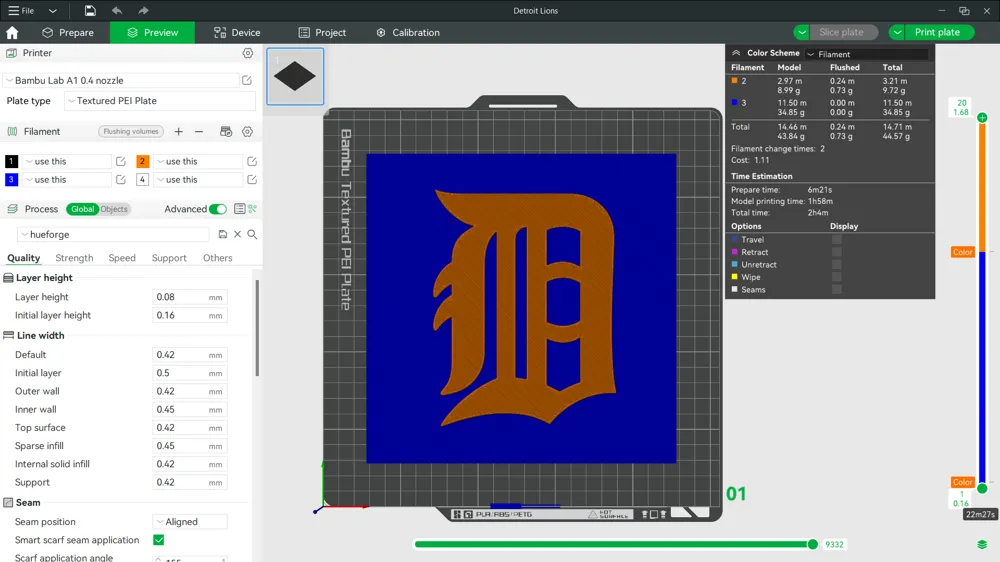Switch to the Prepare tab

pos(68,33)
